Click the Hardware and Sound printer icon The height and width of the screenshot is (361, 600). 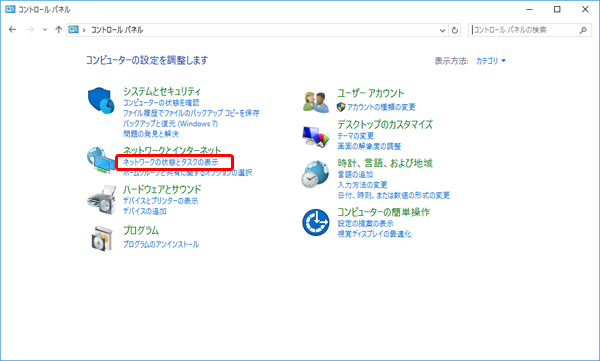101,200
